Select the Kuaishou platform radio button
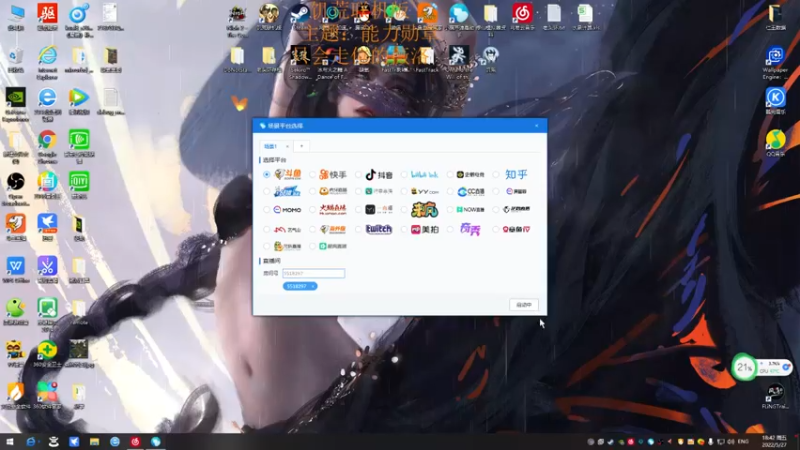The width and height of the screenshot is (800, 450). pos(312,174)
